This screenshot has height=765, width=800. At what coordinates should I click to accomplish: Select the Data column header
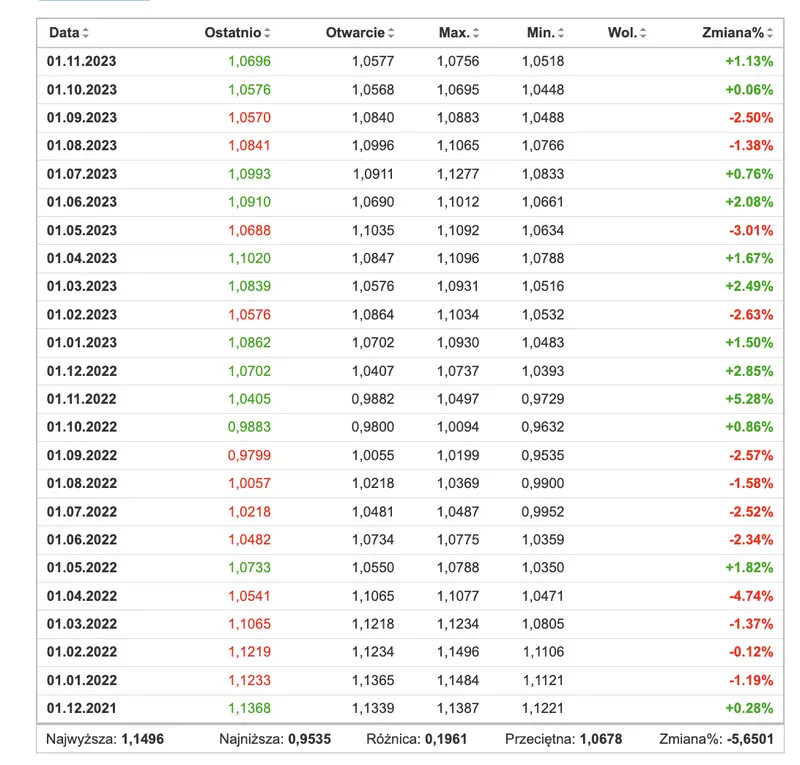tap(64, 33)
